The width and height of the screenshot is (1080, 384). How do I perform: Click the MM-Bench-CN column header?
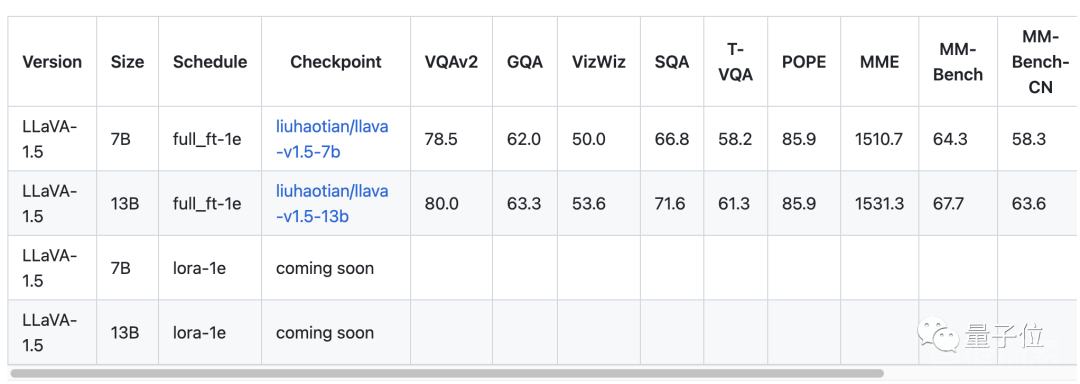[x=1041, y=62]
